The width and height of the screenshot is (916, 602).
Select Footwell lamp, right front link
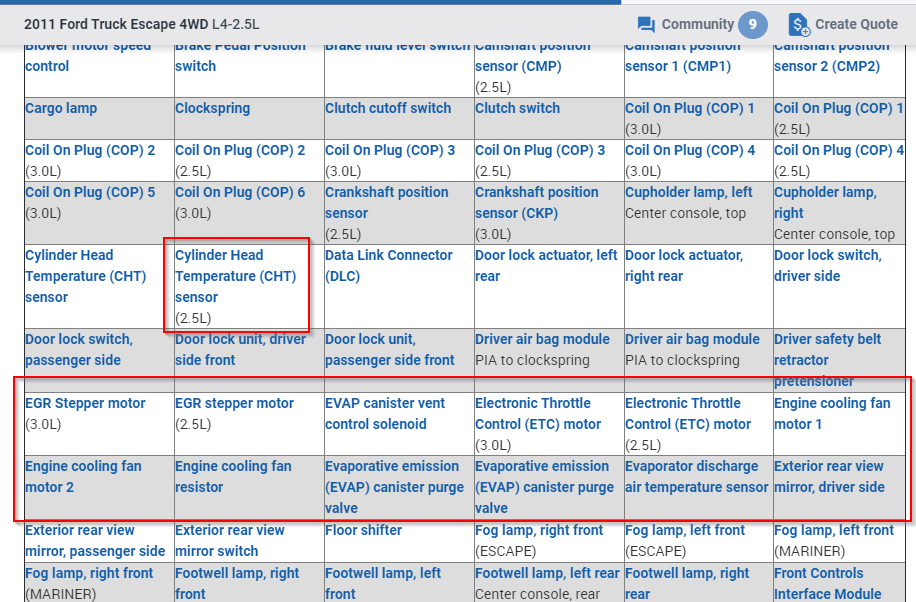point(237,583)
